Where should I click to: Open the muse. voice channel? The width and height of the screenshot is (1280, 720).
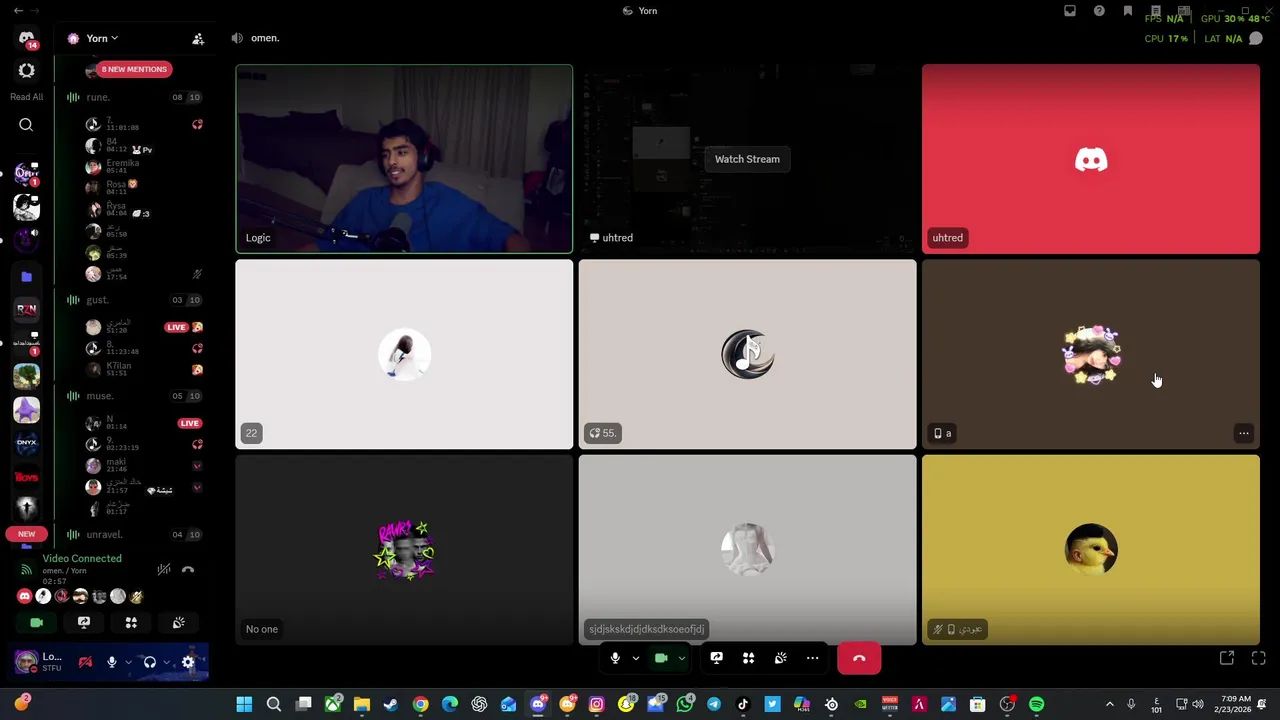[135, 396]
